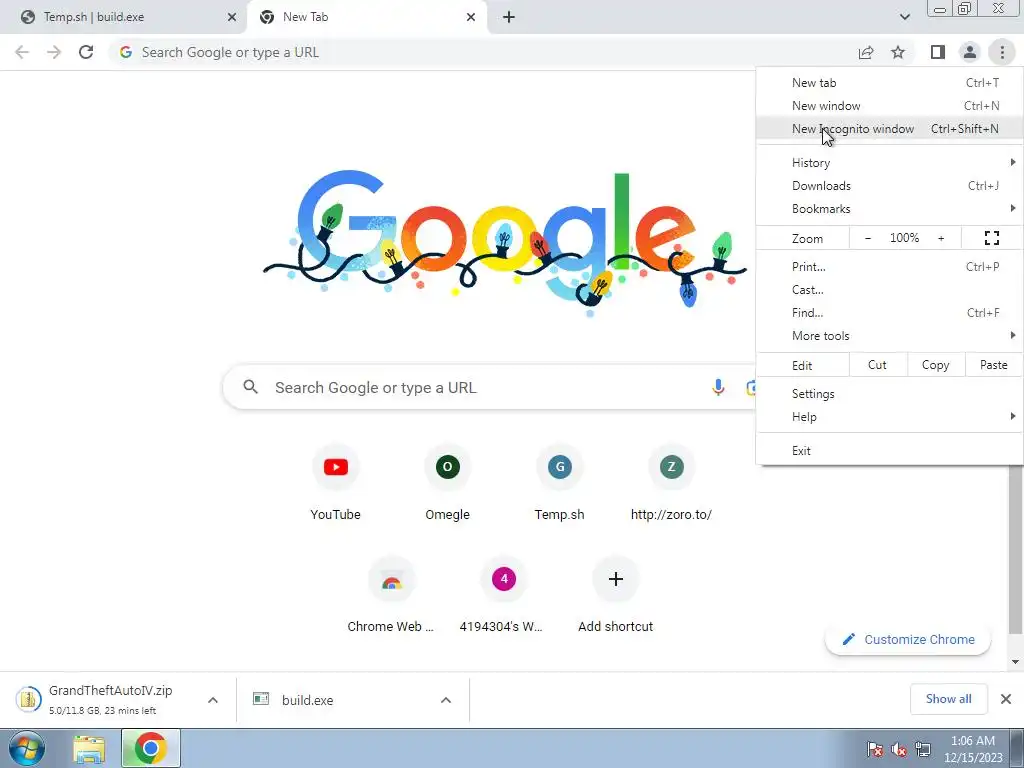
Task: Select Cast... in the menu
Action: 889,289
